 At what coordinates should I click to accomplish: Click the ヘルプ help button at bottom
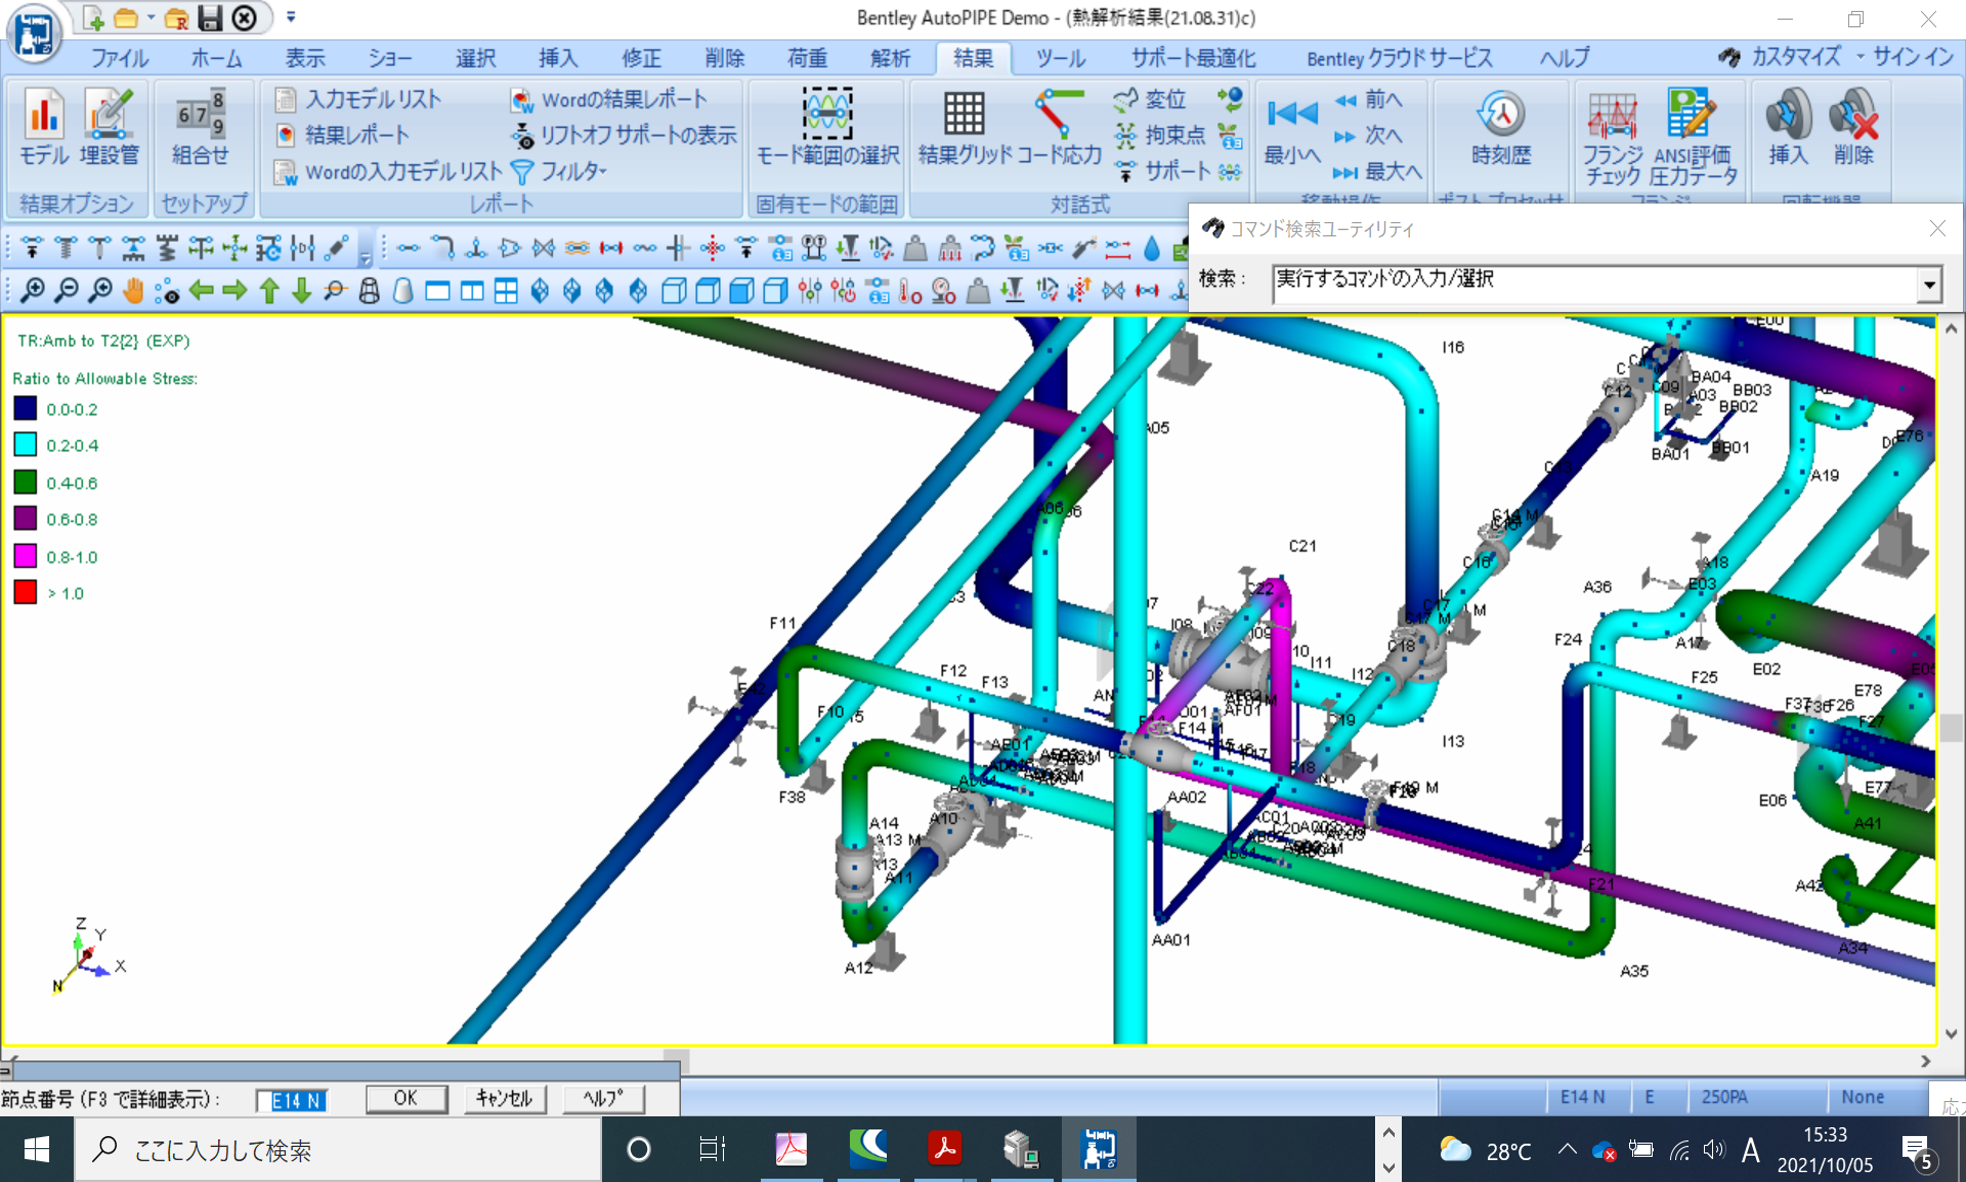(x=603, y=1098)
